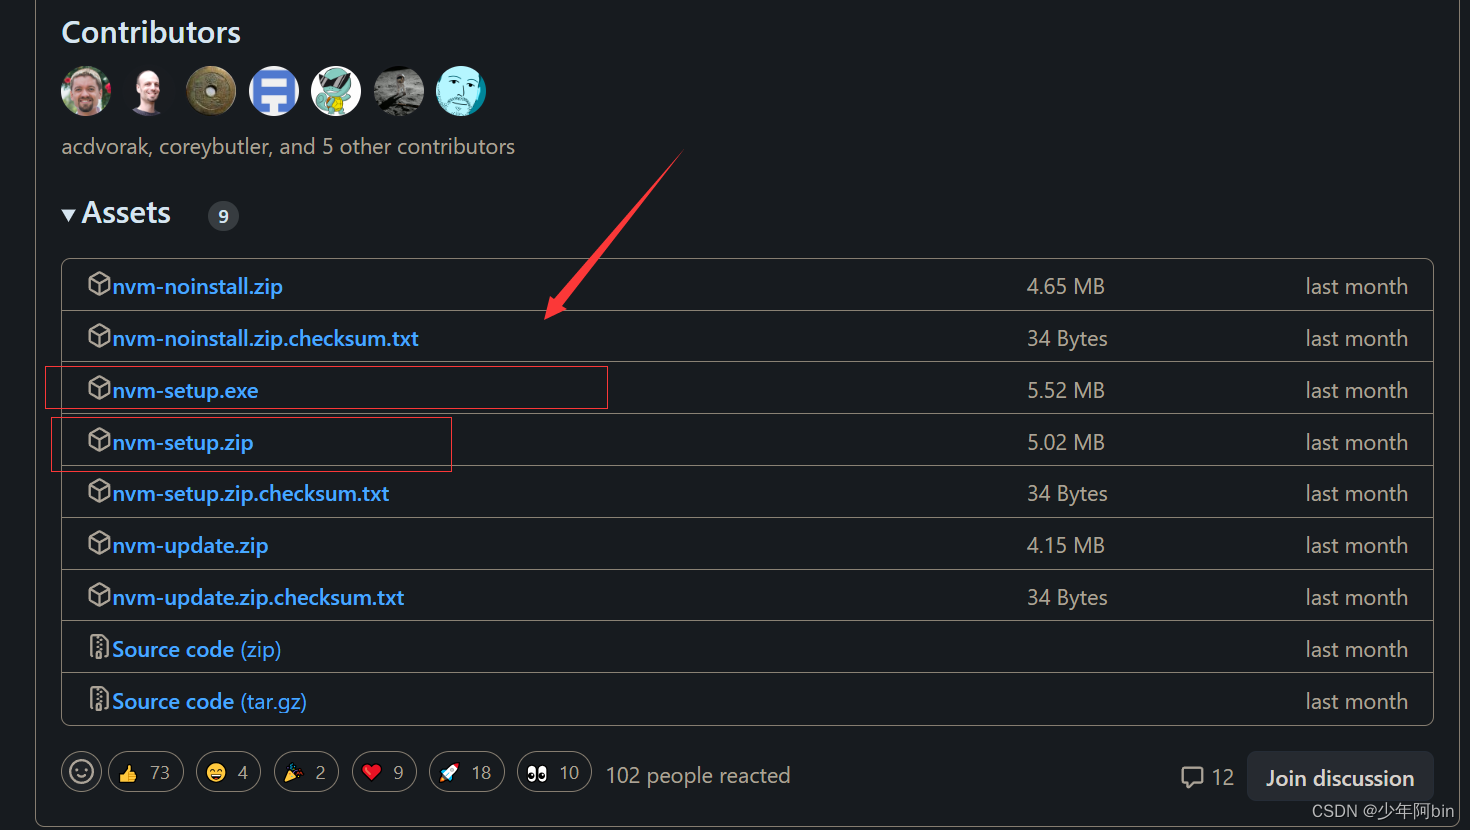Download nvm-setup.zip
1470x830 pixels.
[x=182, y=442]
